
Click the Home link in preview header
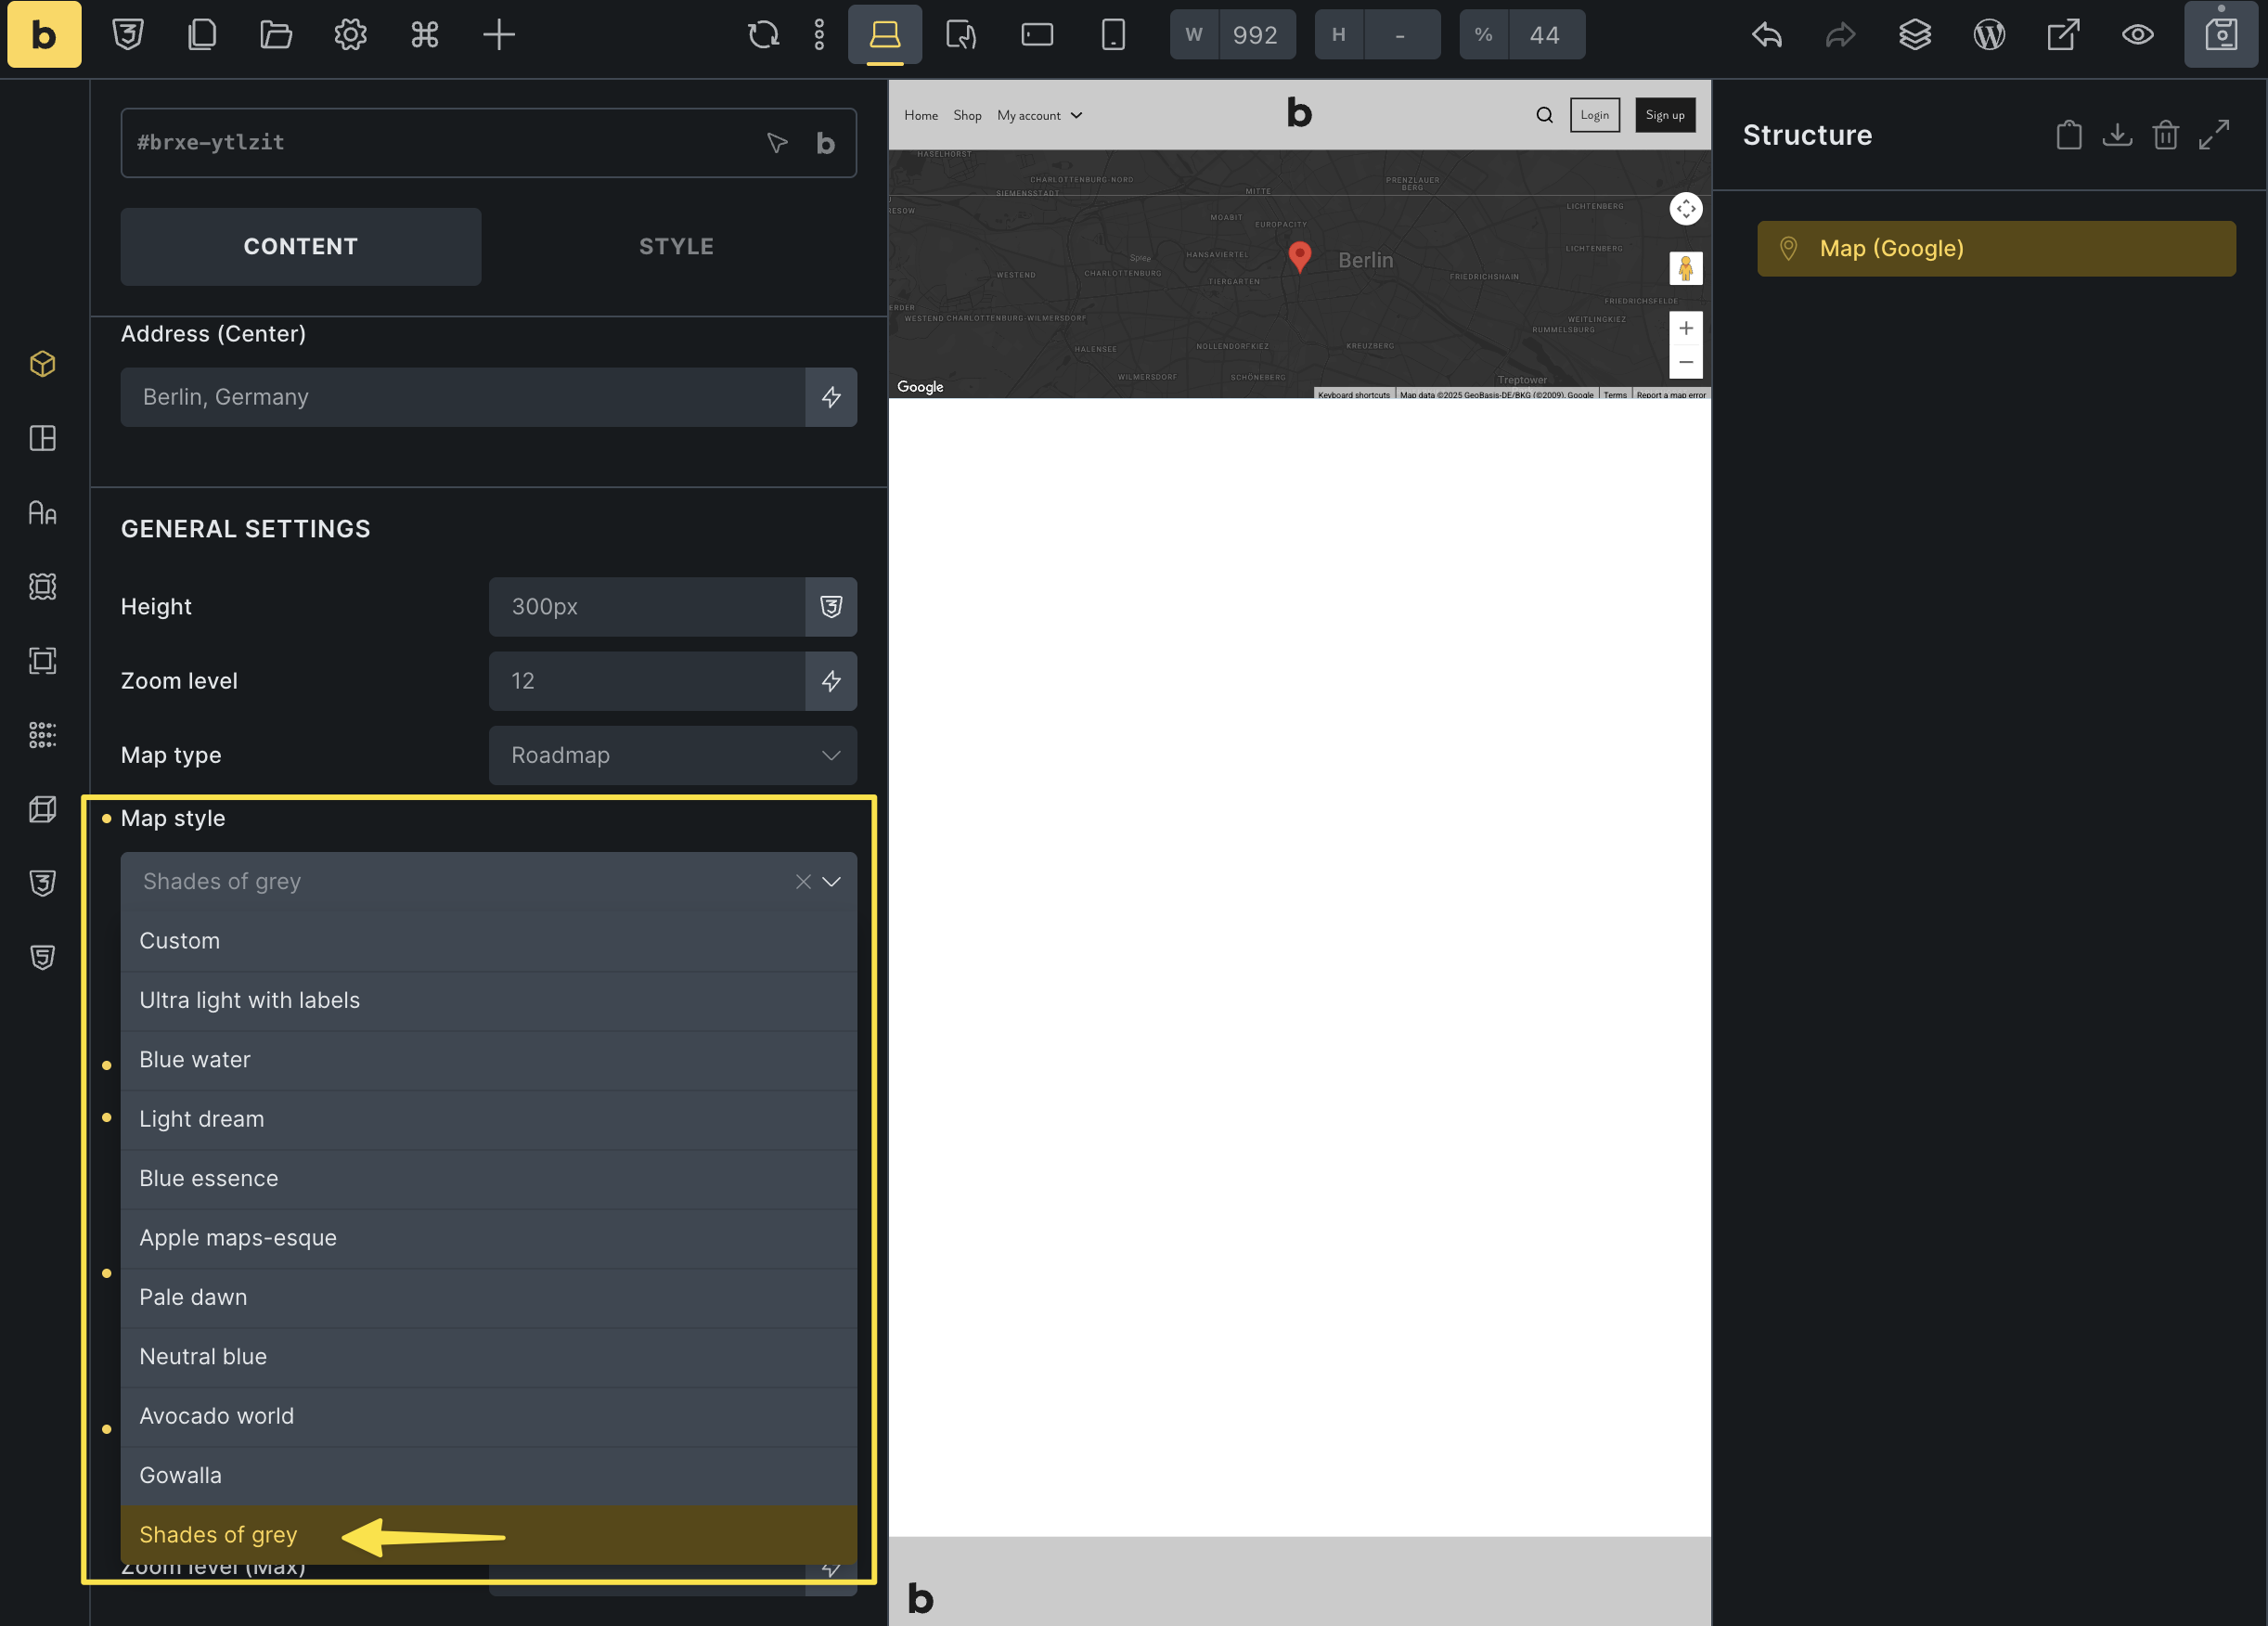coord(921,115)
